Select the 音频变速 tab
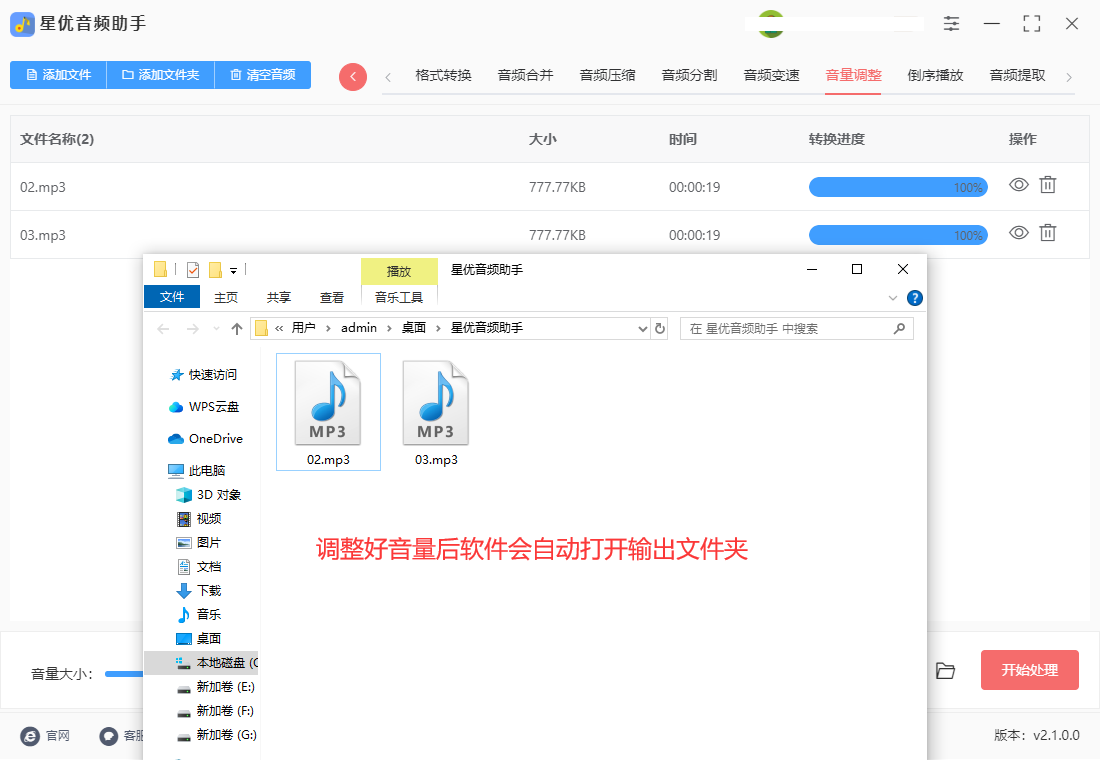The image size is (1100, 760). pos(772,75)
